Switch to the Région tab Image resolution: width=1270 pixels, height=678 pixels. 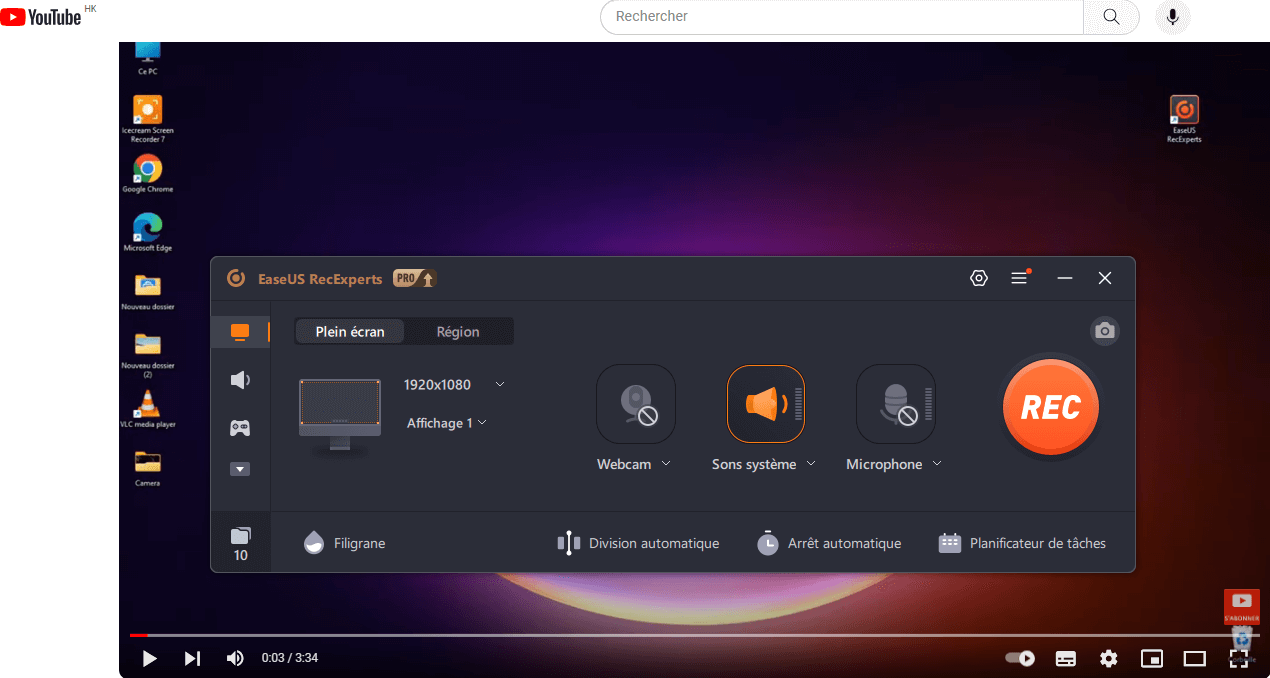pos(458,332)
